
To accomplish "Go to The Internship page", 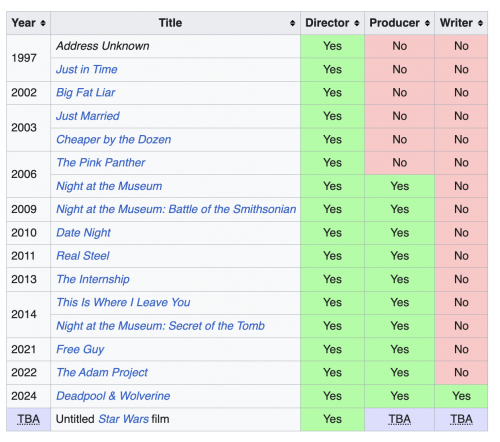I will [93, 279].
